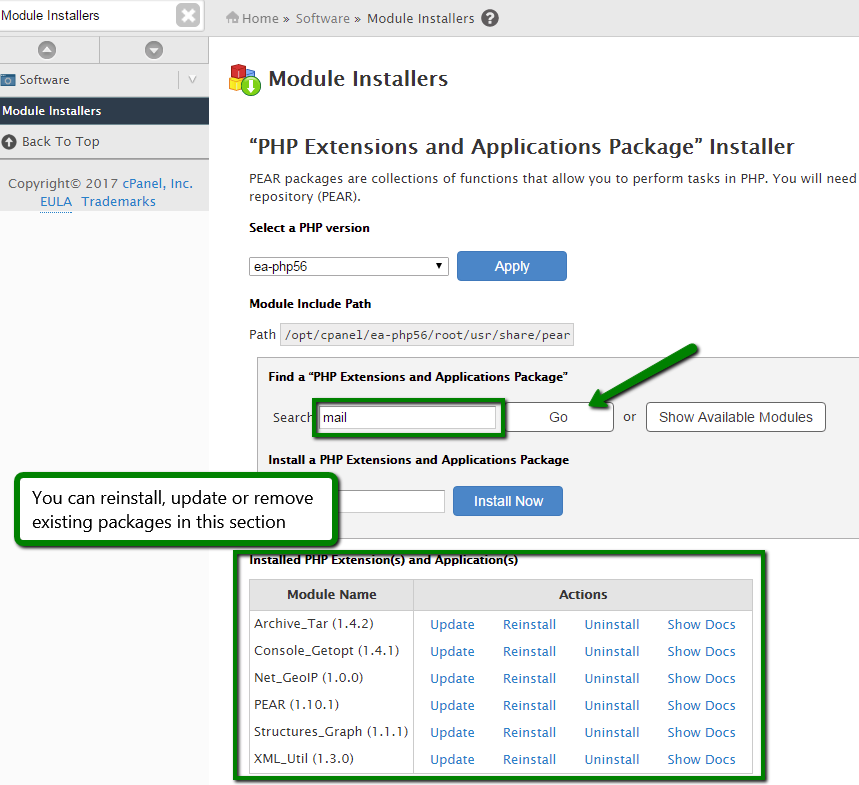Show Docs for Net_GeoIP
This screenshot has height=785, width=859.
701,678
